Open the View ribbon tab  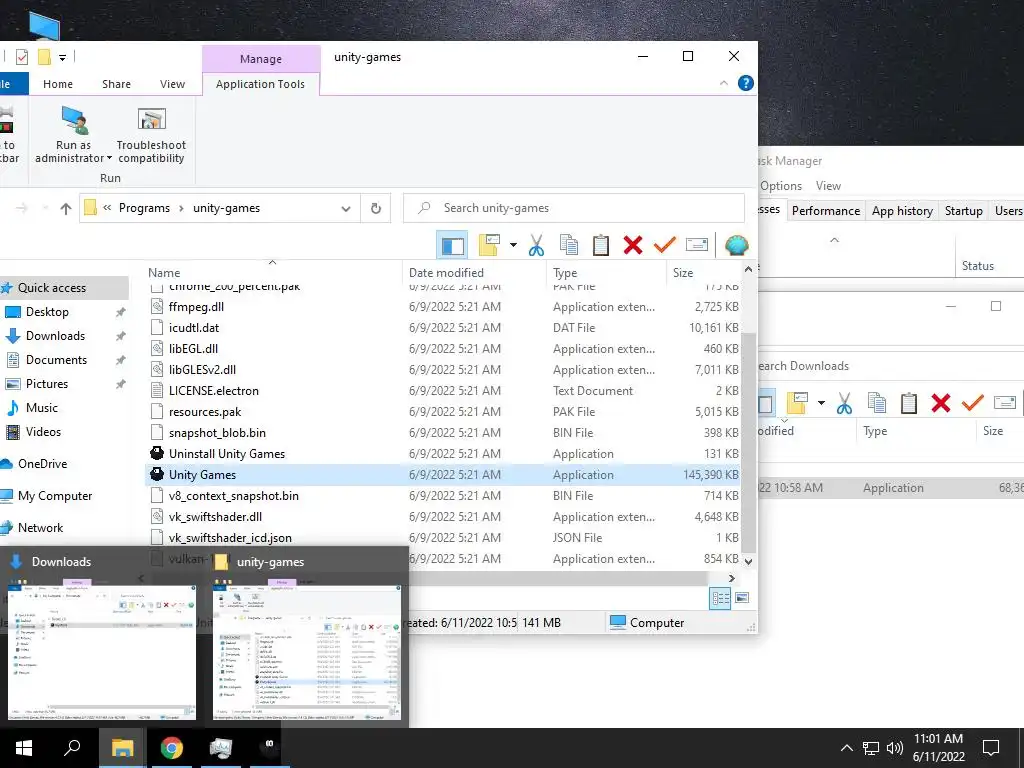(x=172, y=84)
